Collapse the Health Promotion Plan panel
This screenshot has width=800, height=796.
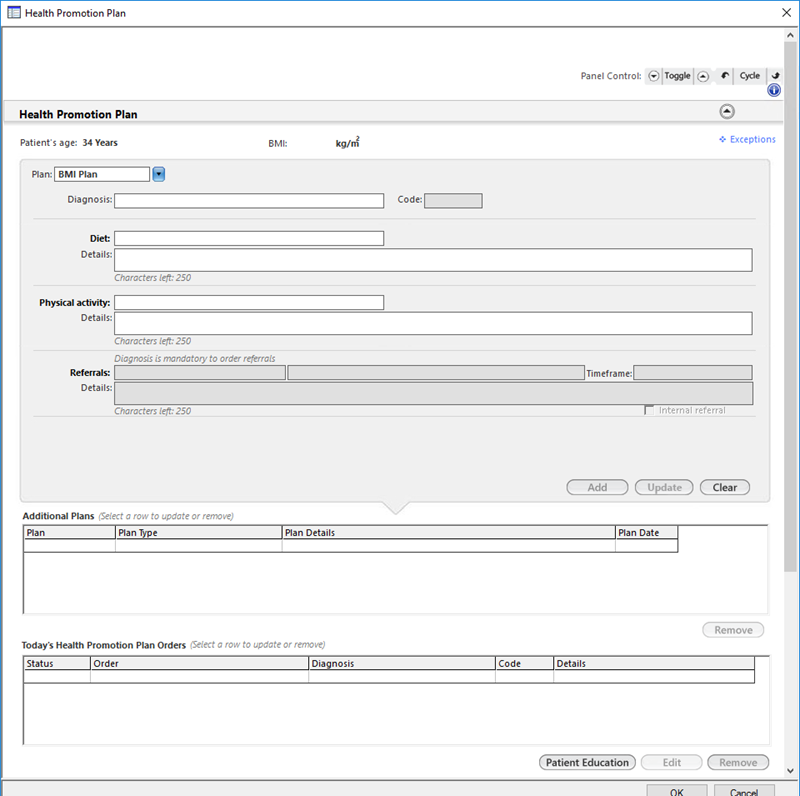point(727,111)
